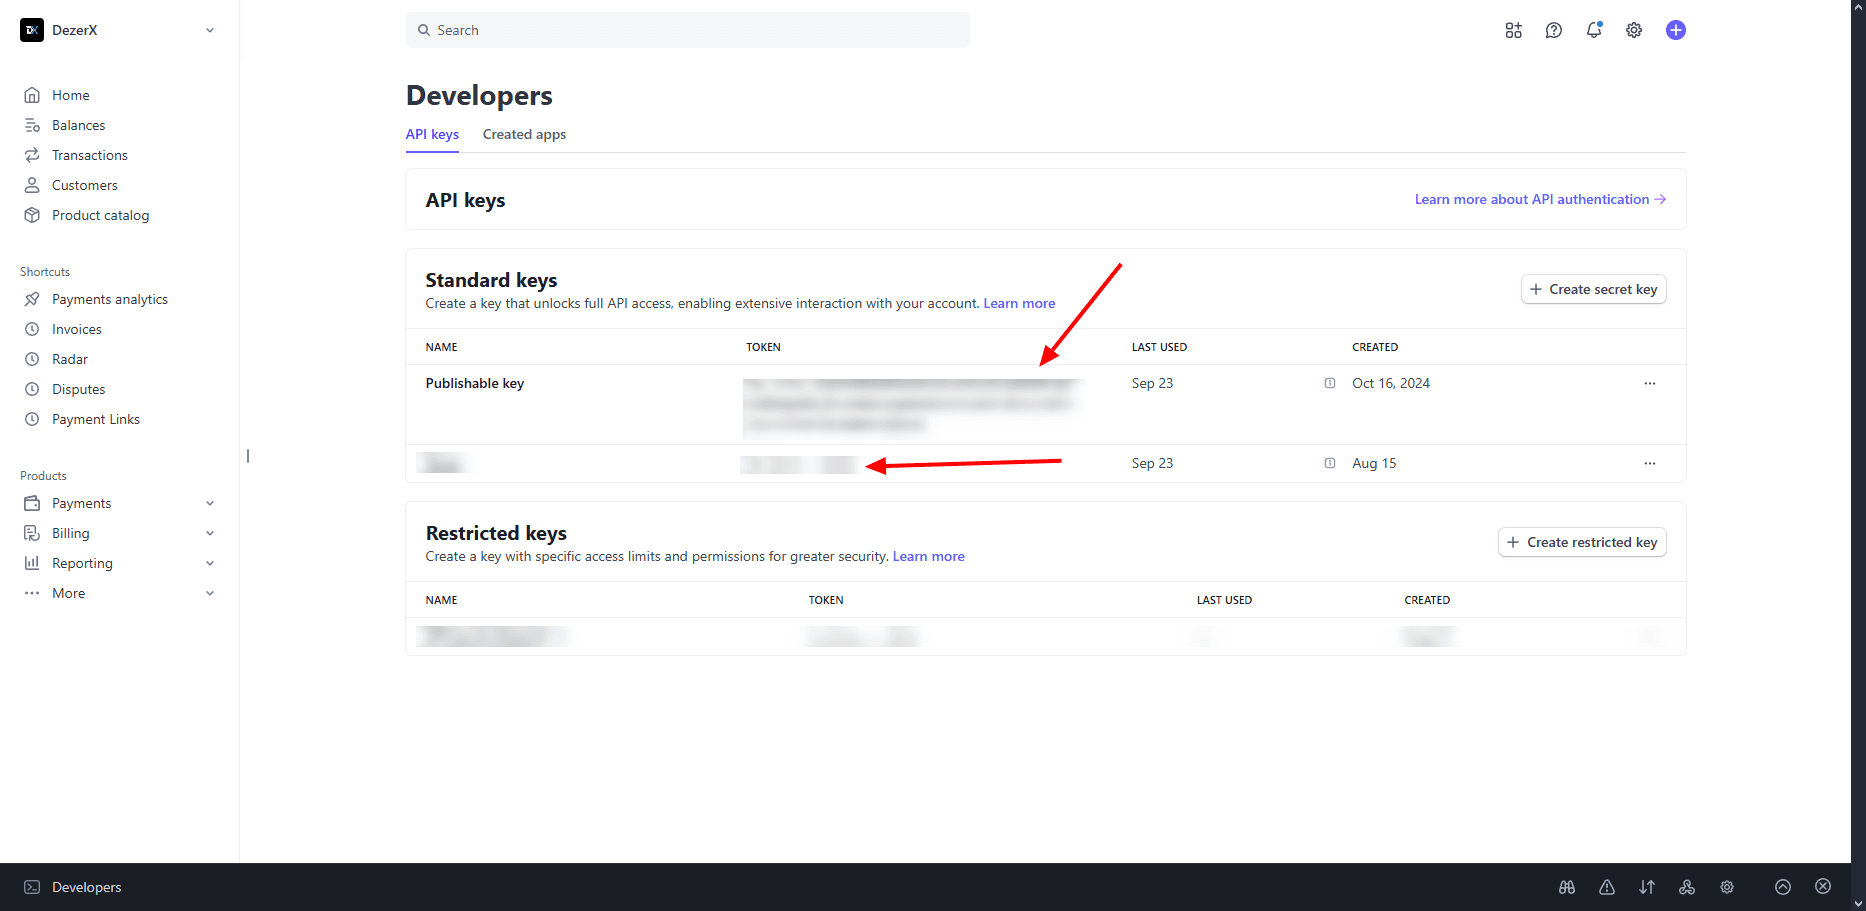Click the purple plus create button

point(1675,30)
